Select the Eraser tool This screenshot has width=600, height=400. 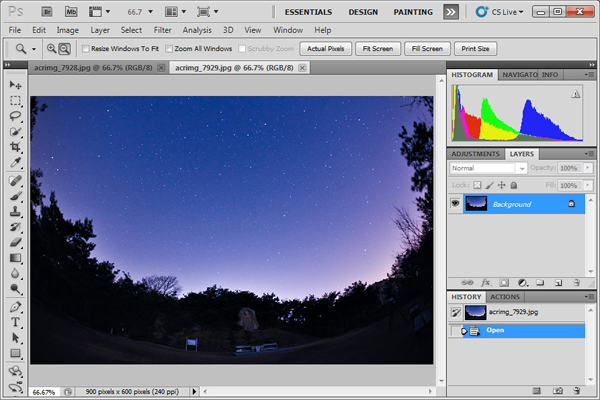pos(15,242)
